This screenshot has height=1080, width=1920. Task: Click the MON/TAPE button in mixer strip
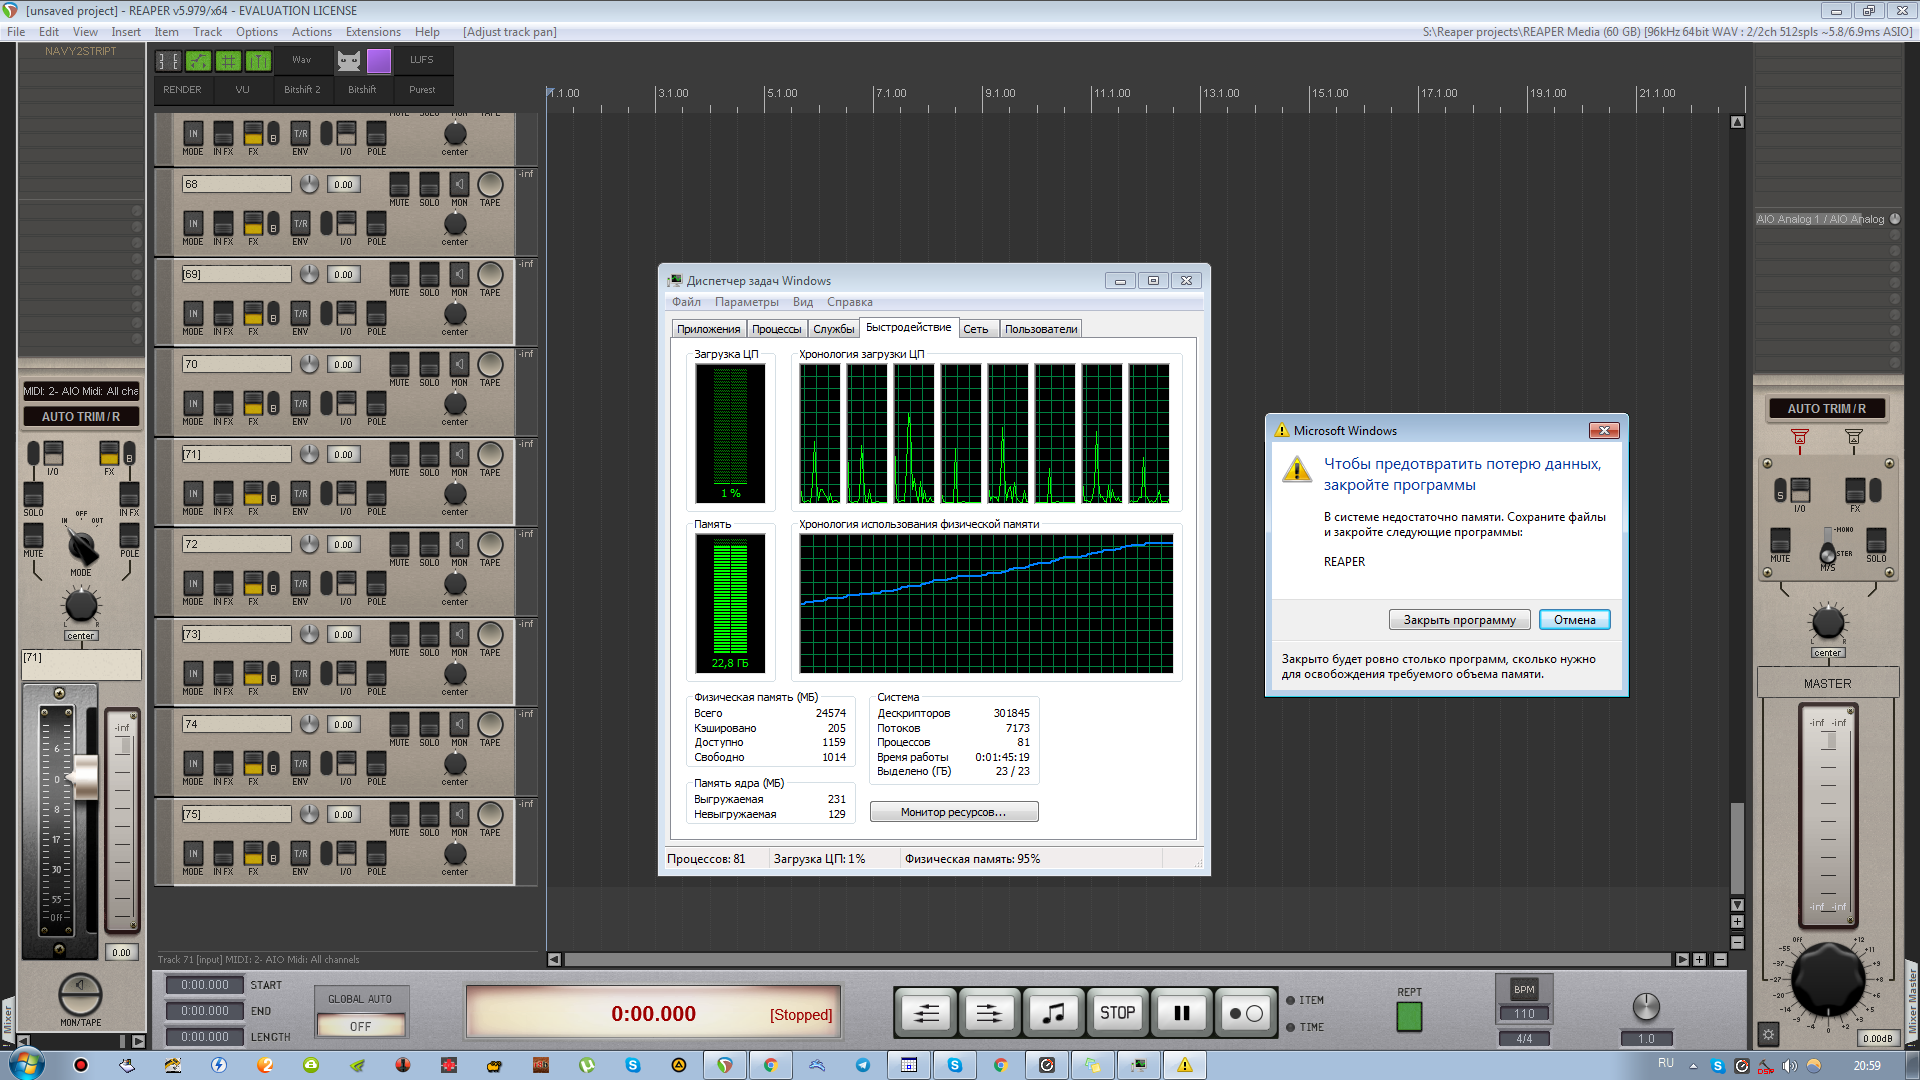80,994
